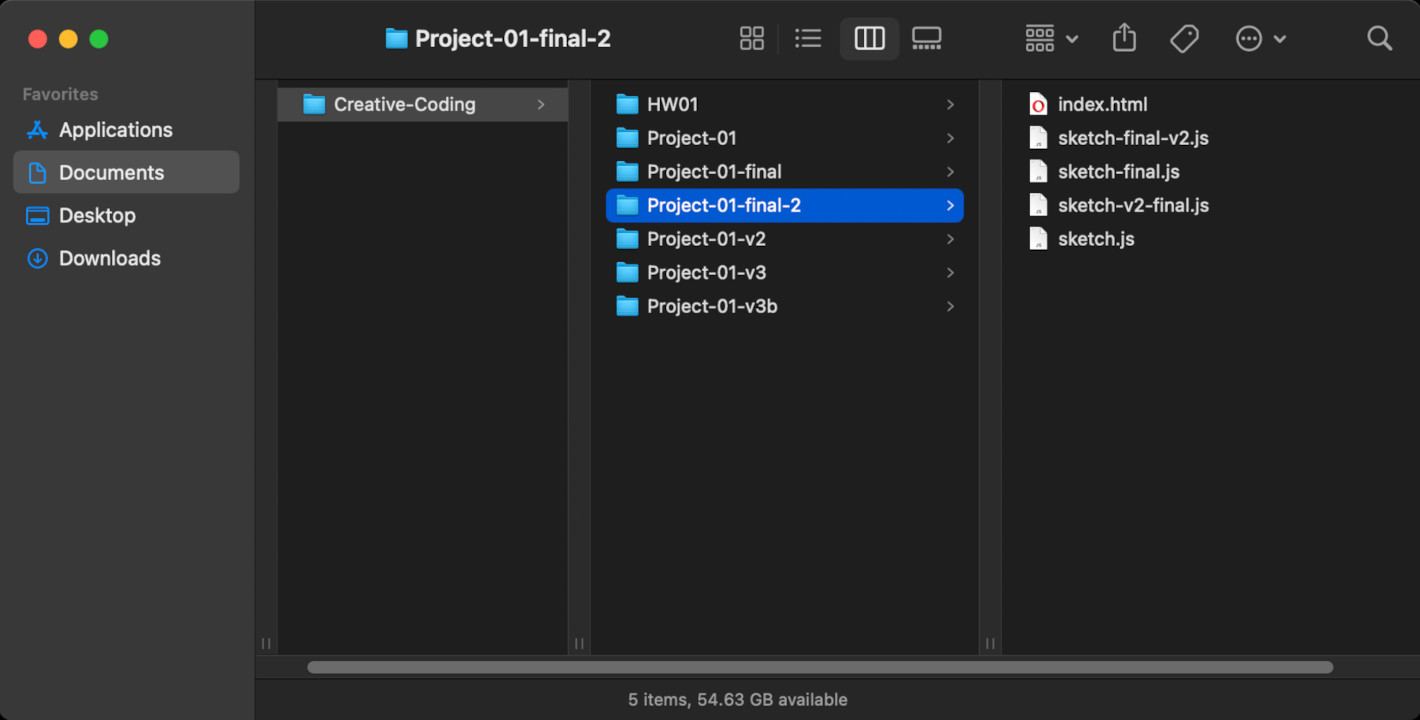1420x720 pixels.
Task: Go to Downloads in the sidebar
Action: coord(109,258)
